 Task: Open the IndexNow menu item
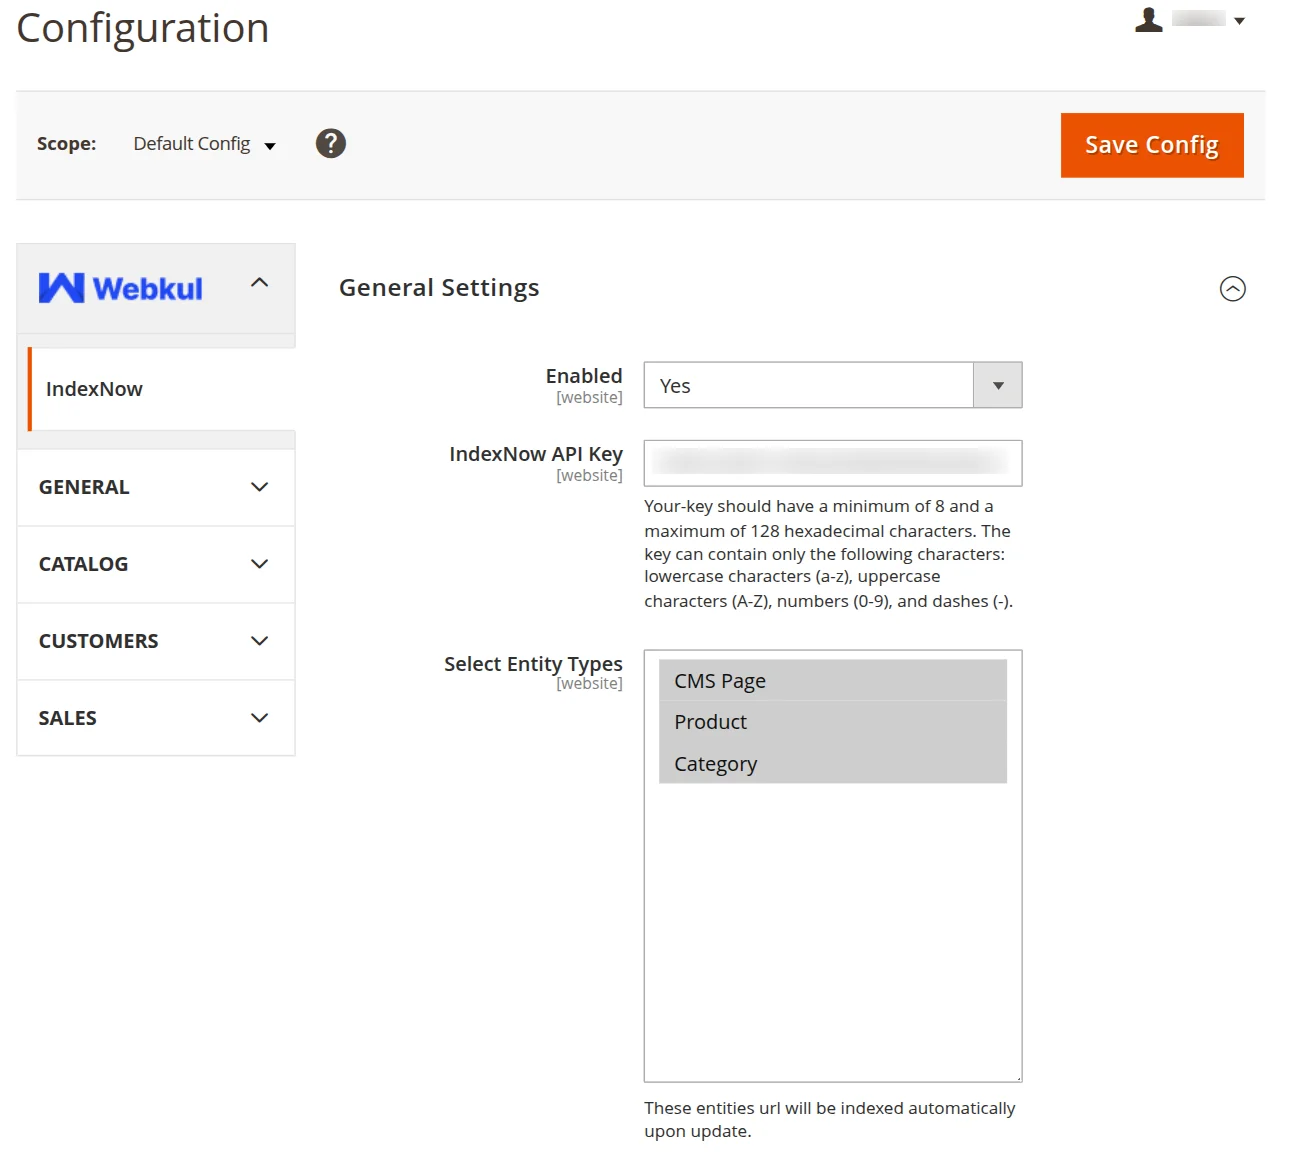click(x=95, y=389)
